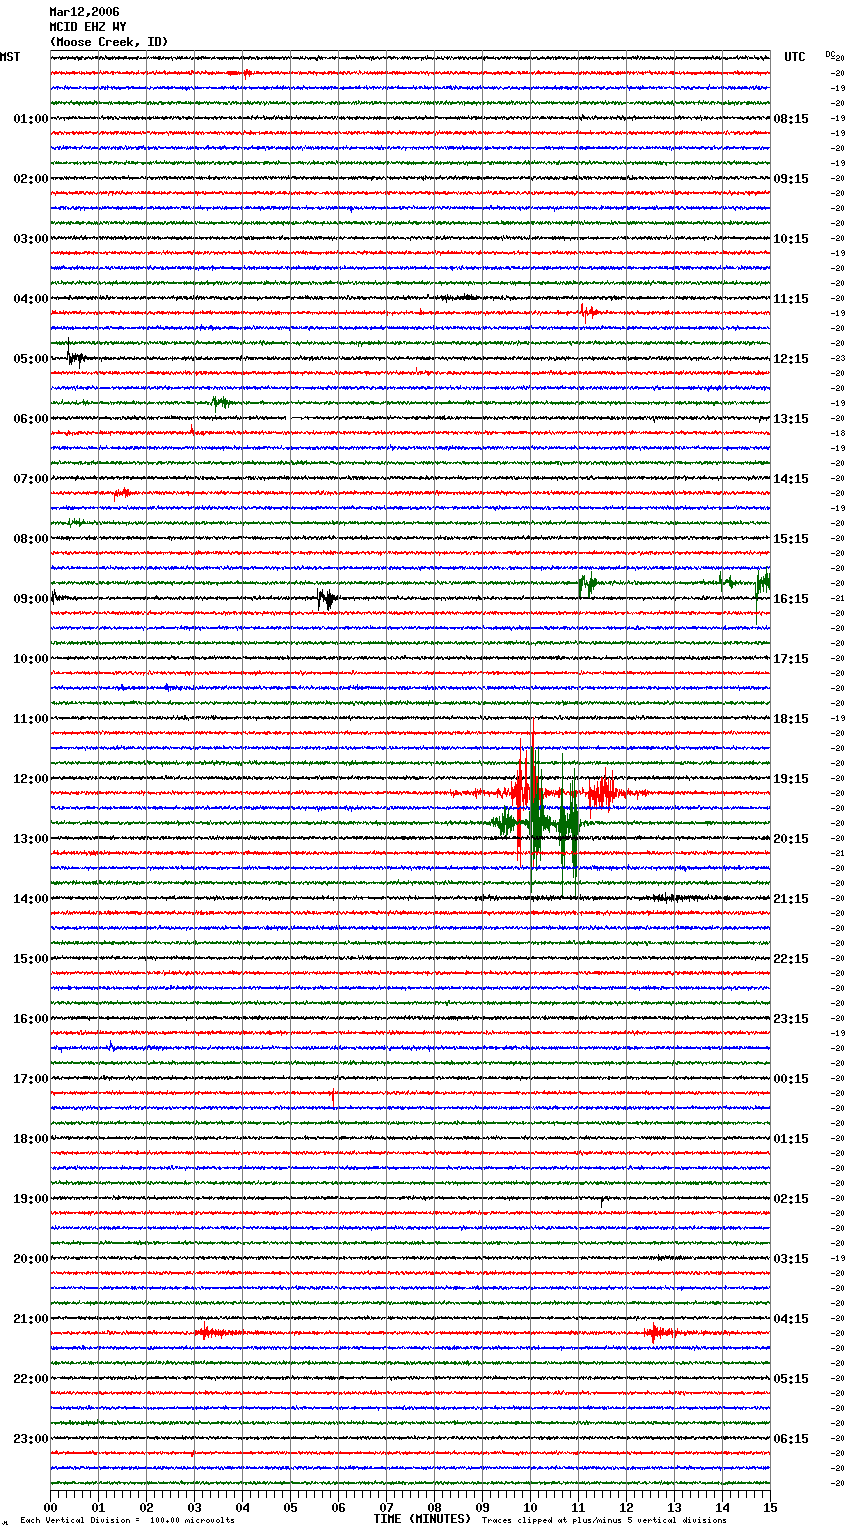Click minute 10 on the bottom axis
The height and width of the screenshot is (1534, 850).
point(530,1507)
